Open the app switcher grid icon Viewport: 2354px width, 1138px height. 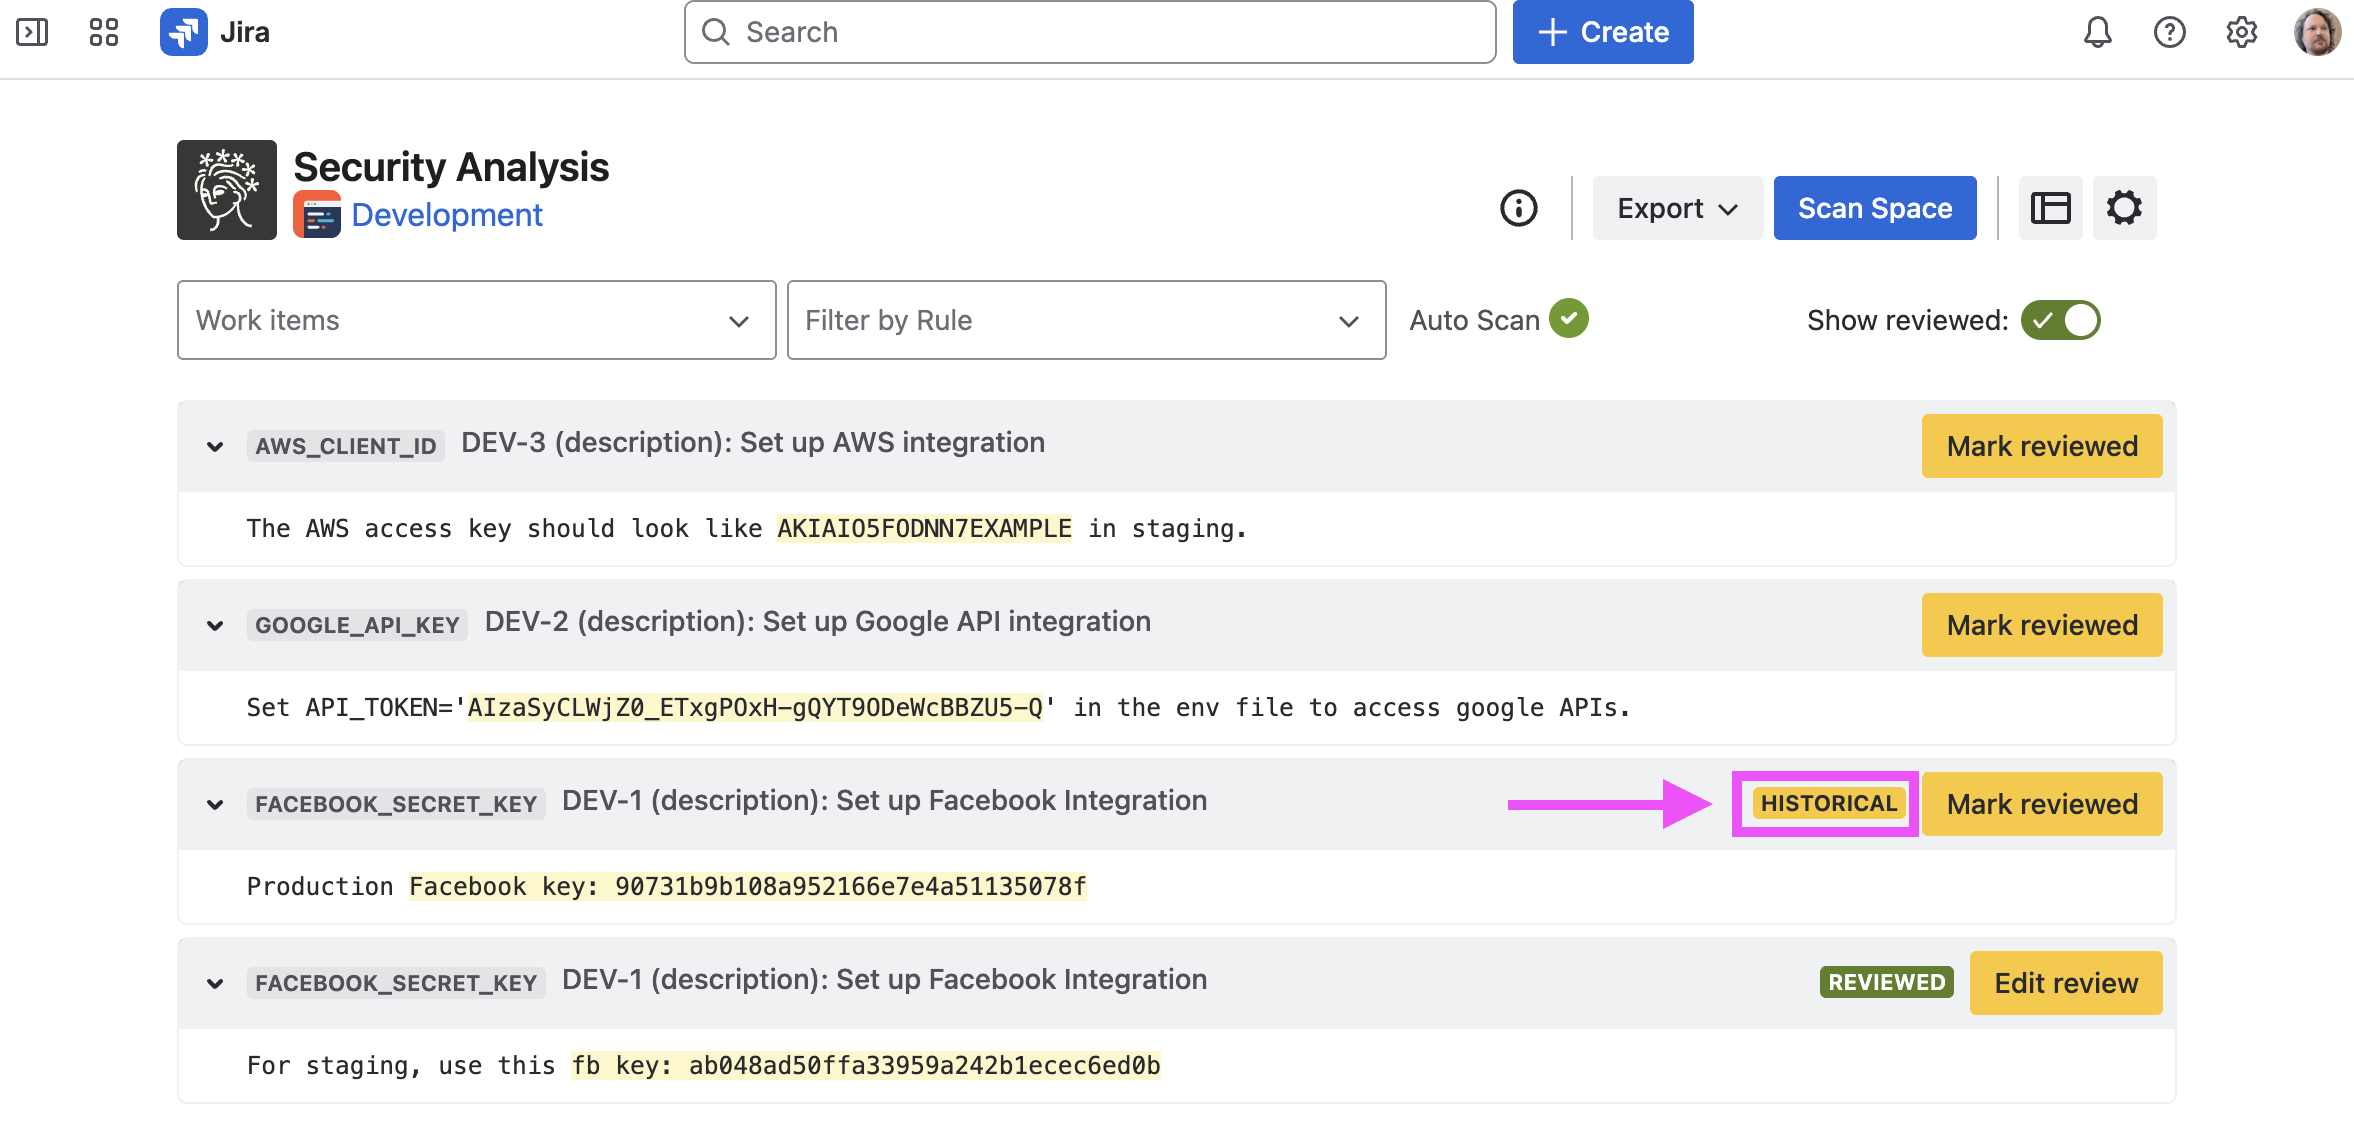(104, 32)
